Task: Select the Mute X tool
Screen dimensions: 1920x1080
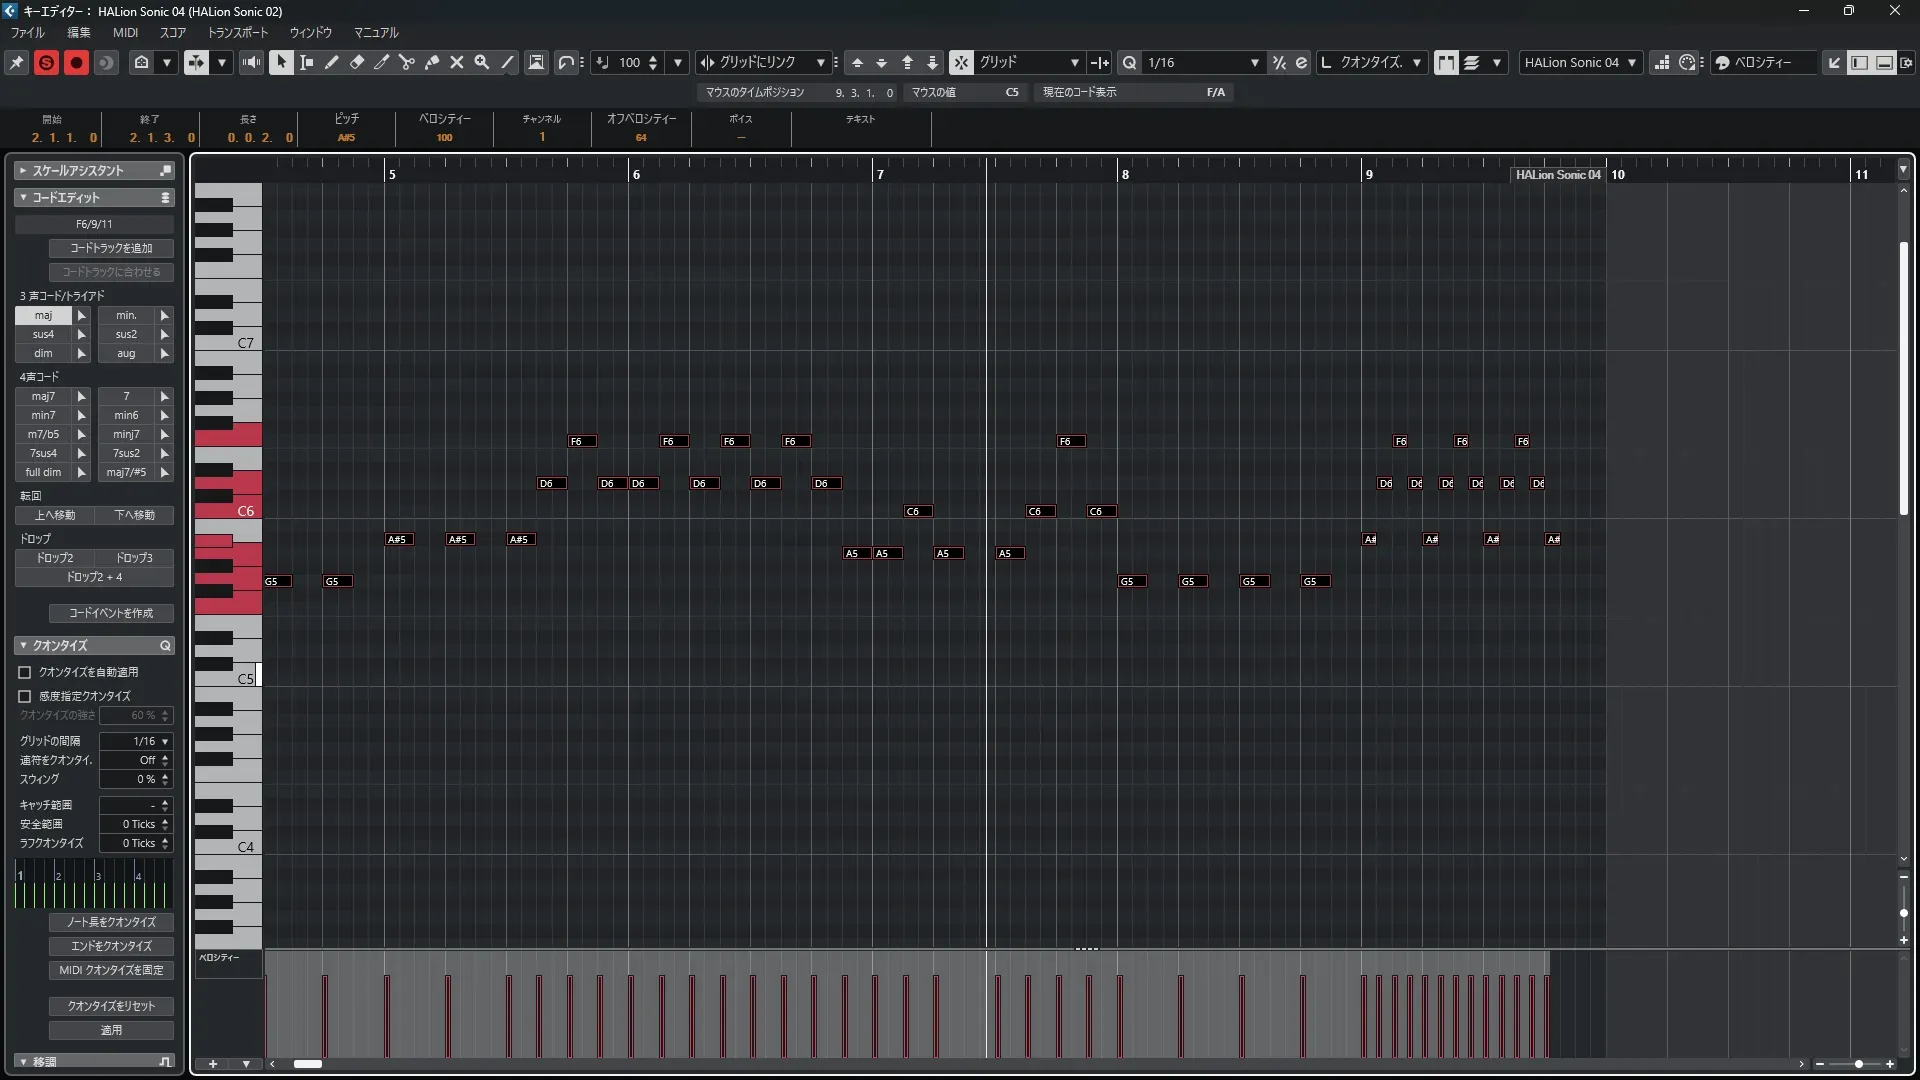Action: point(457,62)
